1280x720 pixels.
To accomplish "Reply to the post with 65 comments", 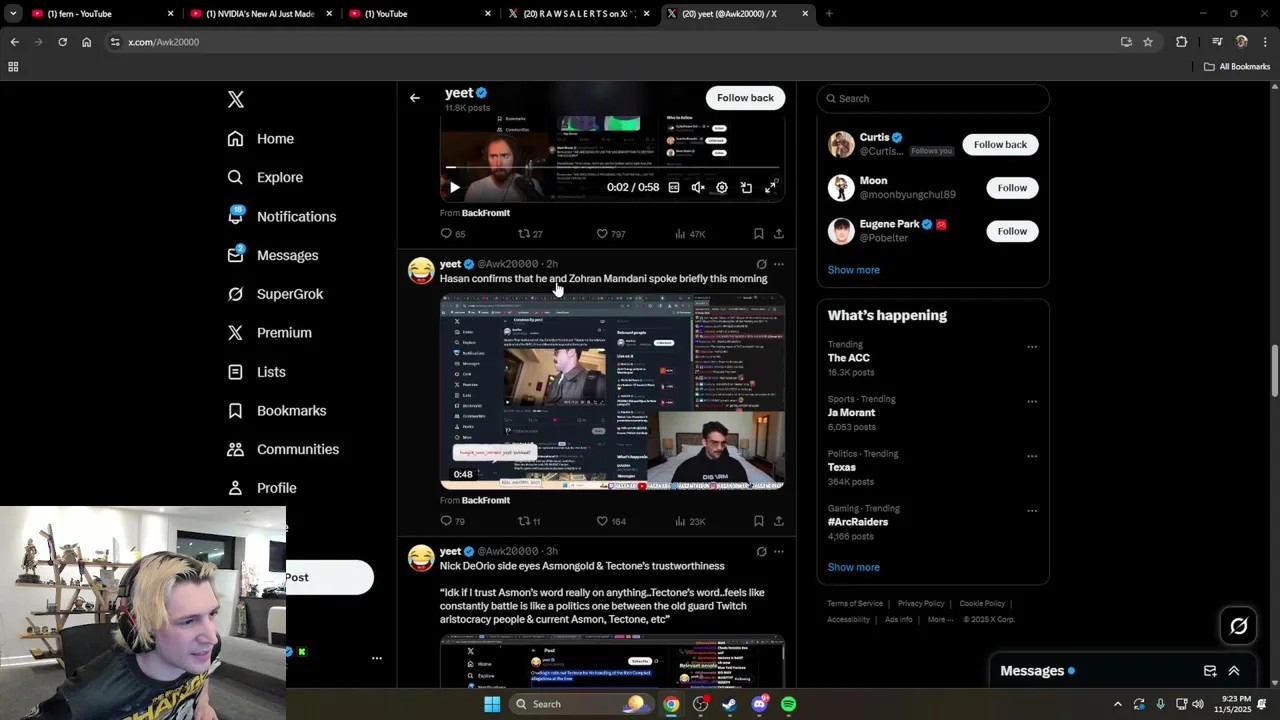I will tap(453, 234).
